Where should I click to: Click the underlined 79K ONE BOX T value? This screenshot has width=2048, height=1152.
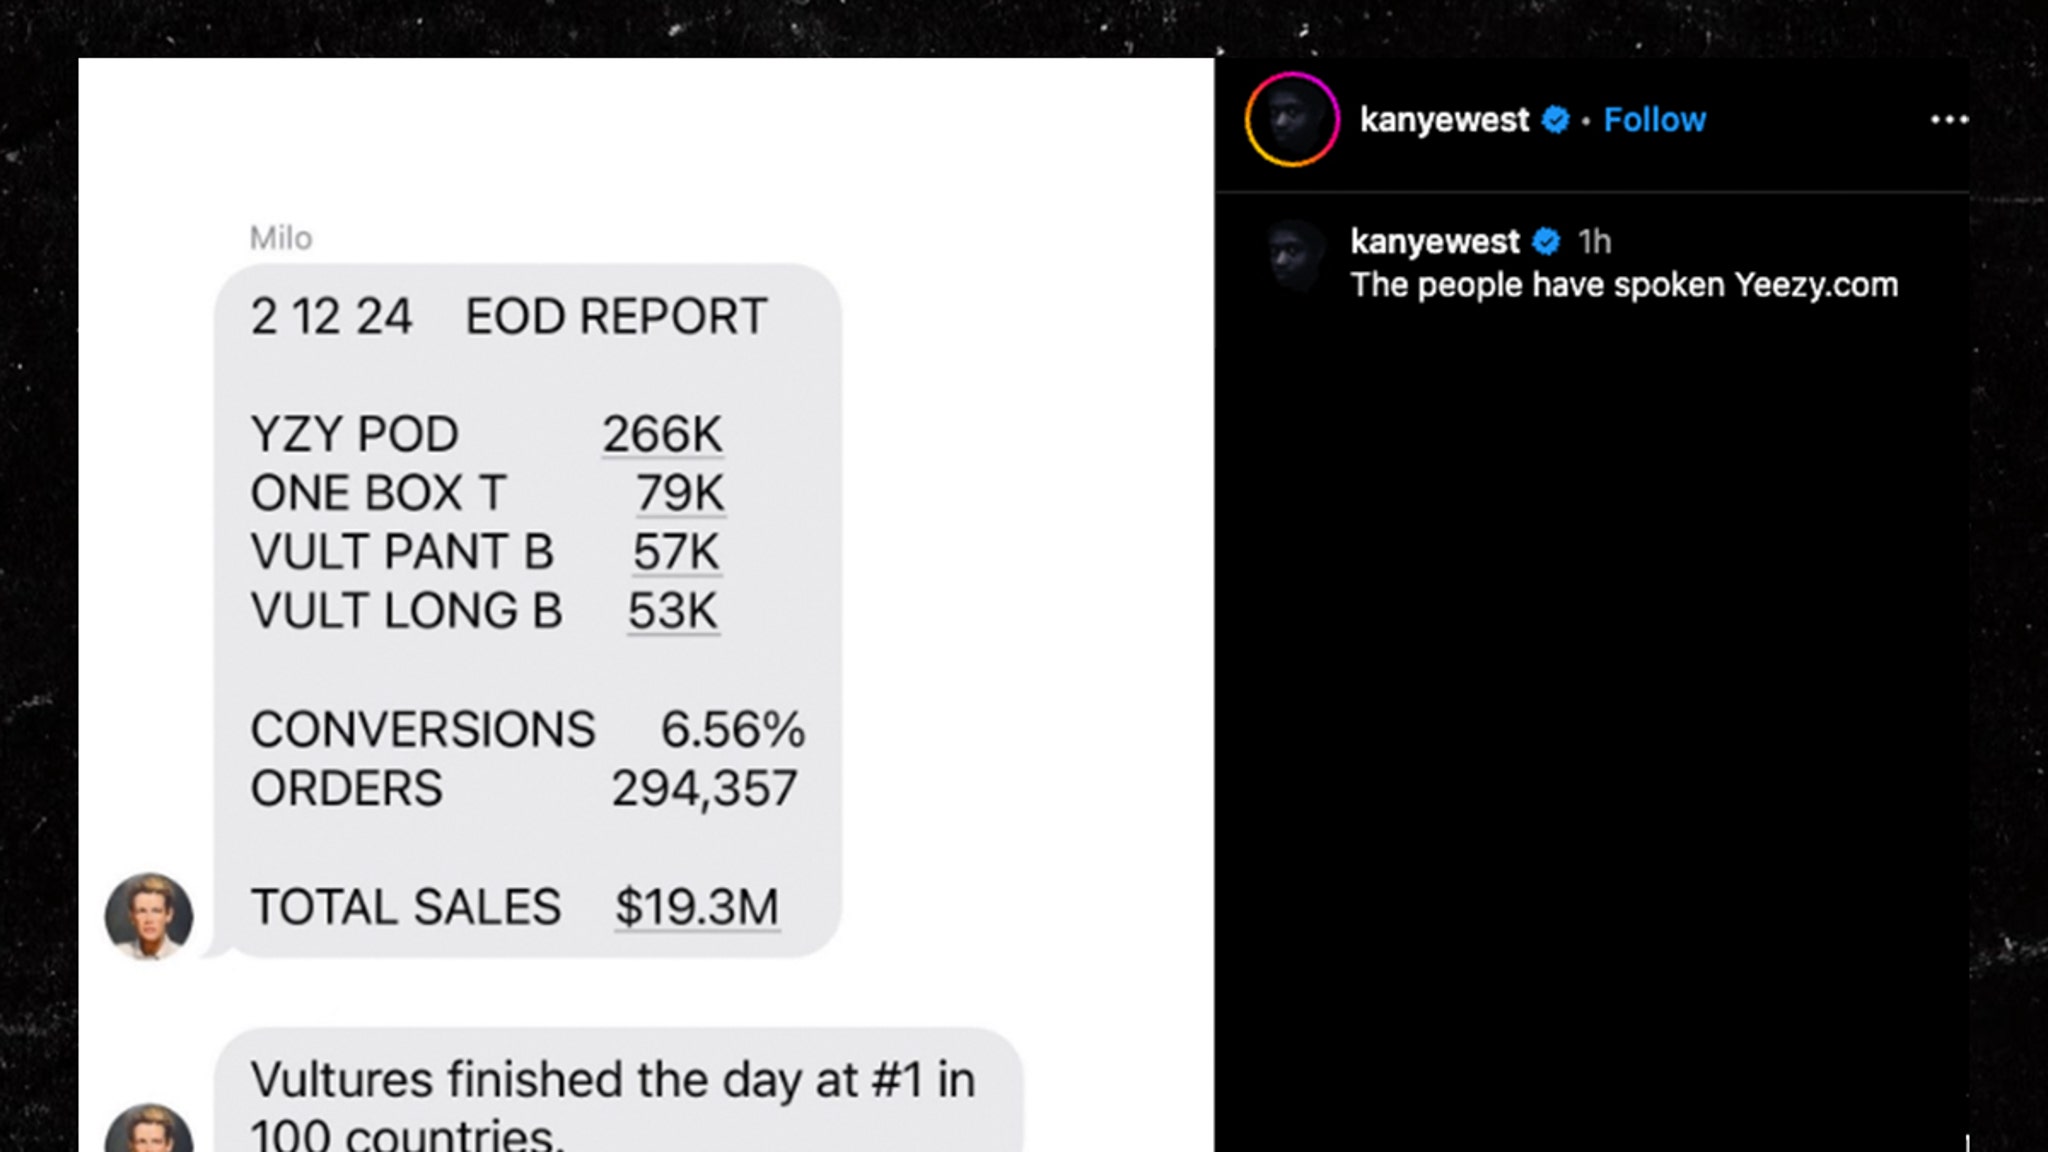click(679, 492)
